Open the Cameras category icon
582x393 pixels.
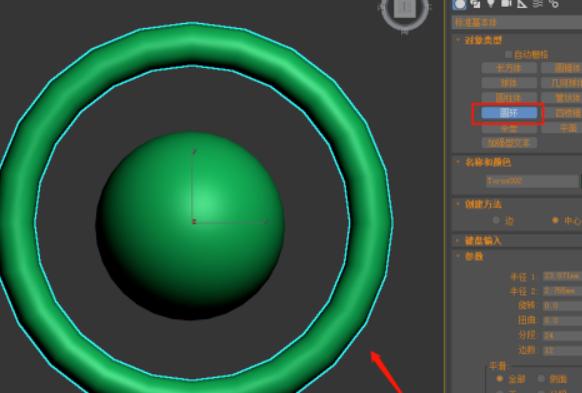(x=506, y=4)
